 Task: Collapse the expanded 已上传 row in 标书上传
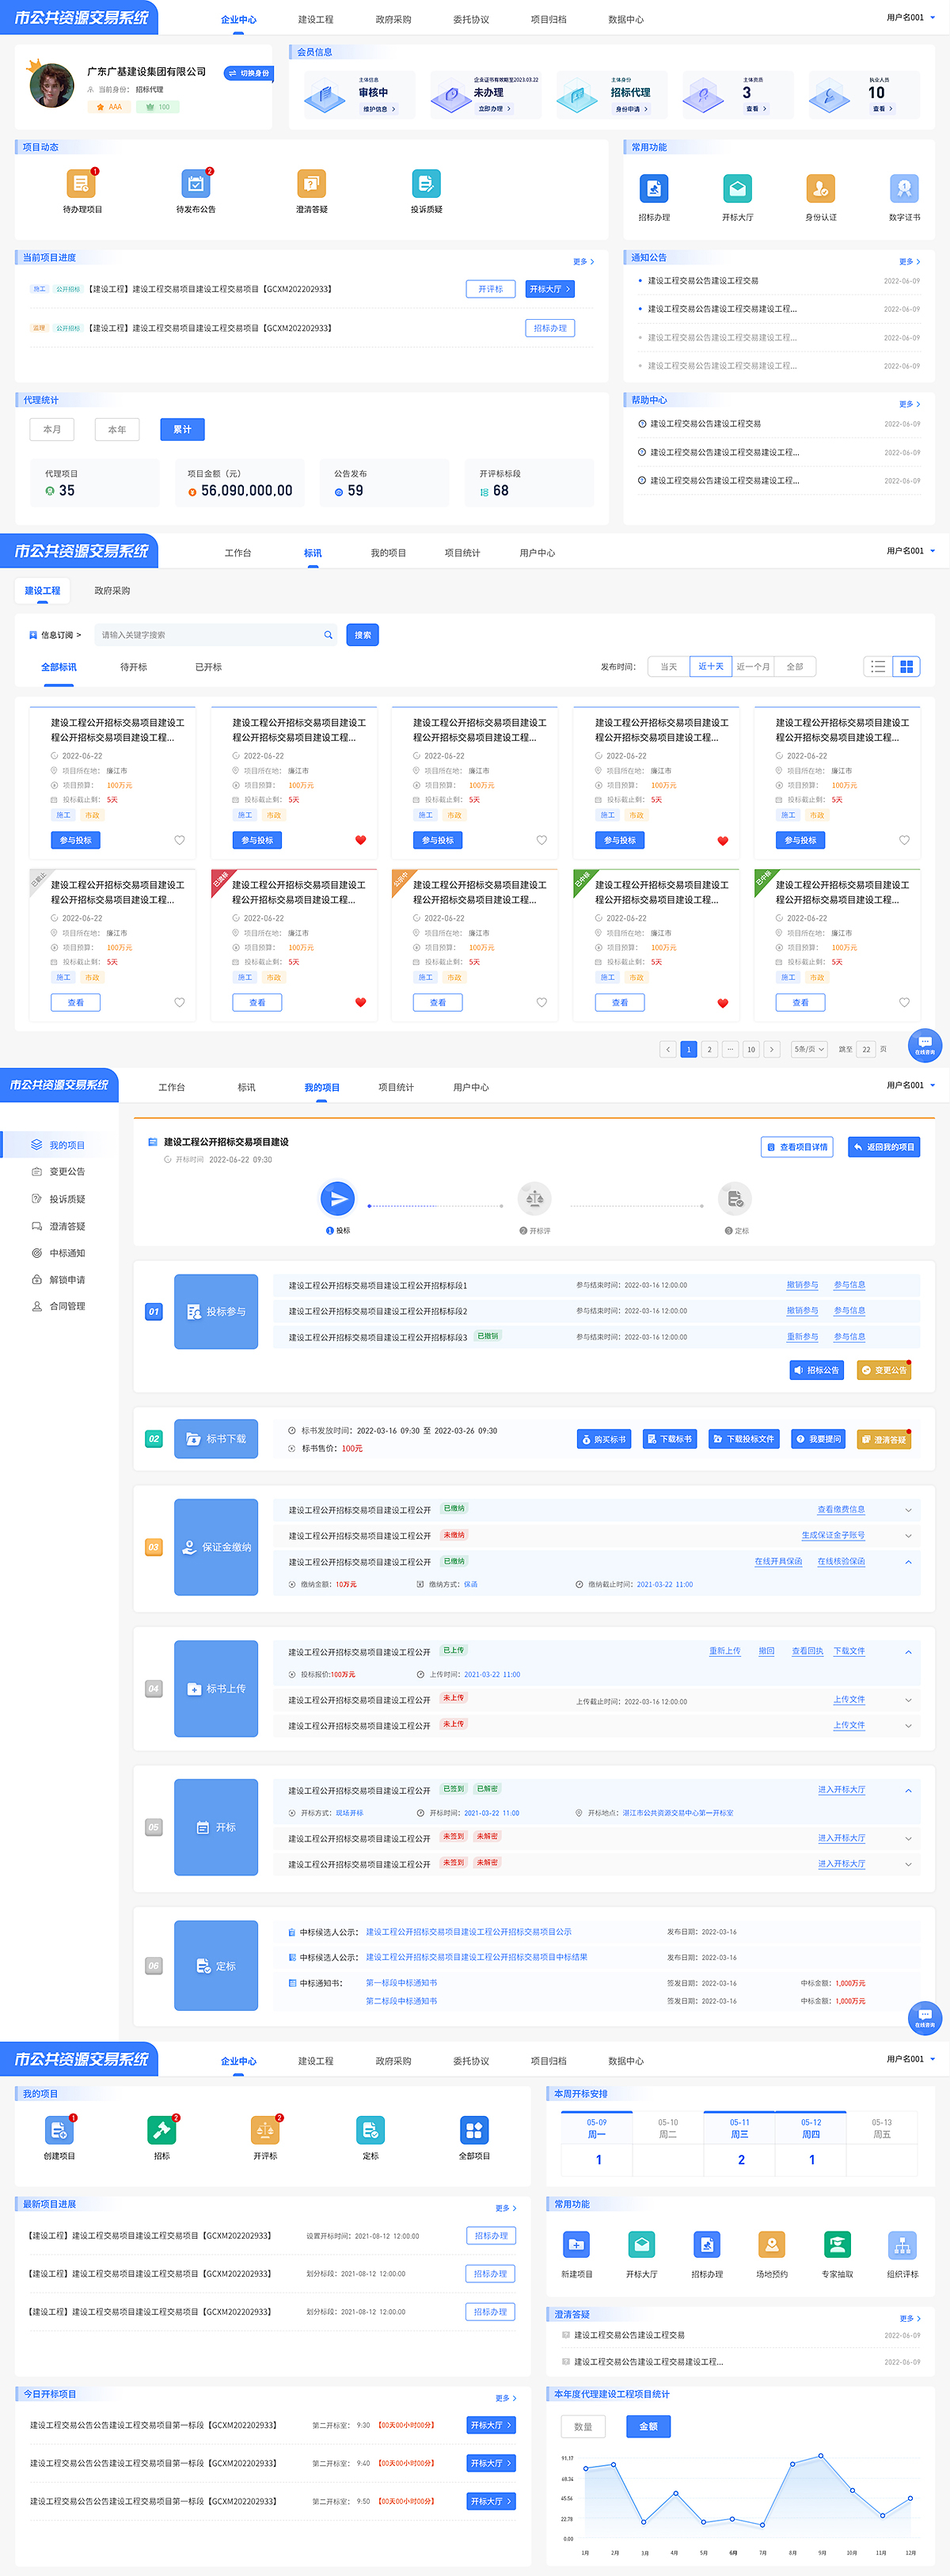click(x=908, y=1652)
